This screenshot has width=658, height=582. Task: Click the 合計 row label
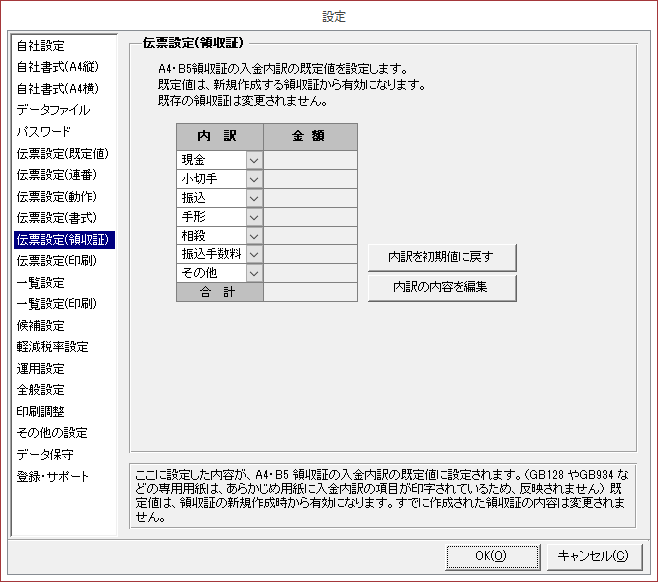tap(220, 292)
